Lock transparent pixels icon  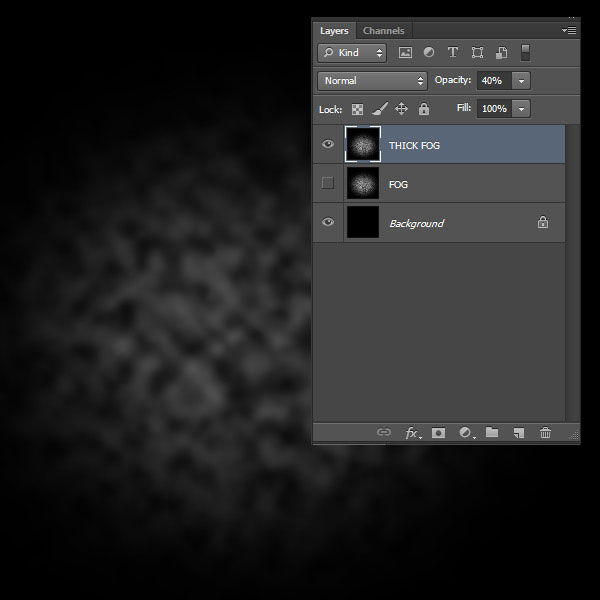357,109
